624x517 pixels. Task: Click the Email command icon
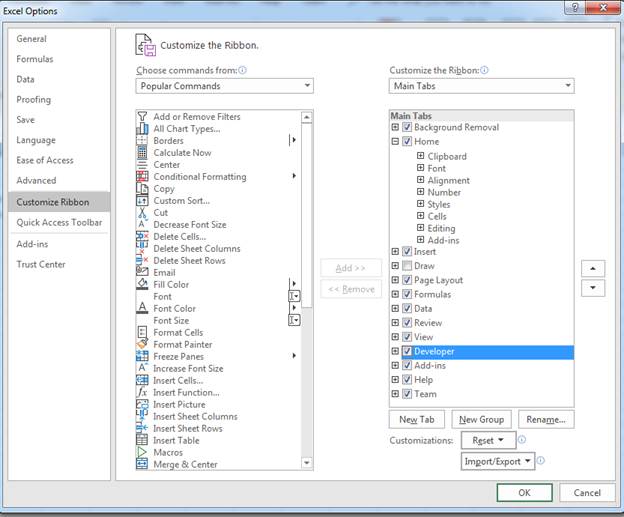pos(142,272)
